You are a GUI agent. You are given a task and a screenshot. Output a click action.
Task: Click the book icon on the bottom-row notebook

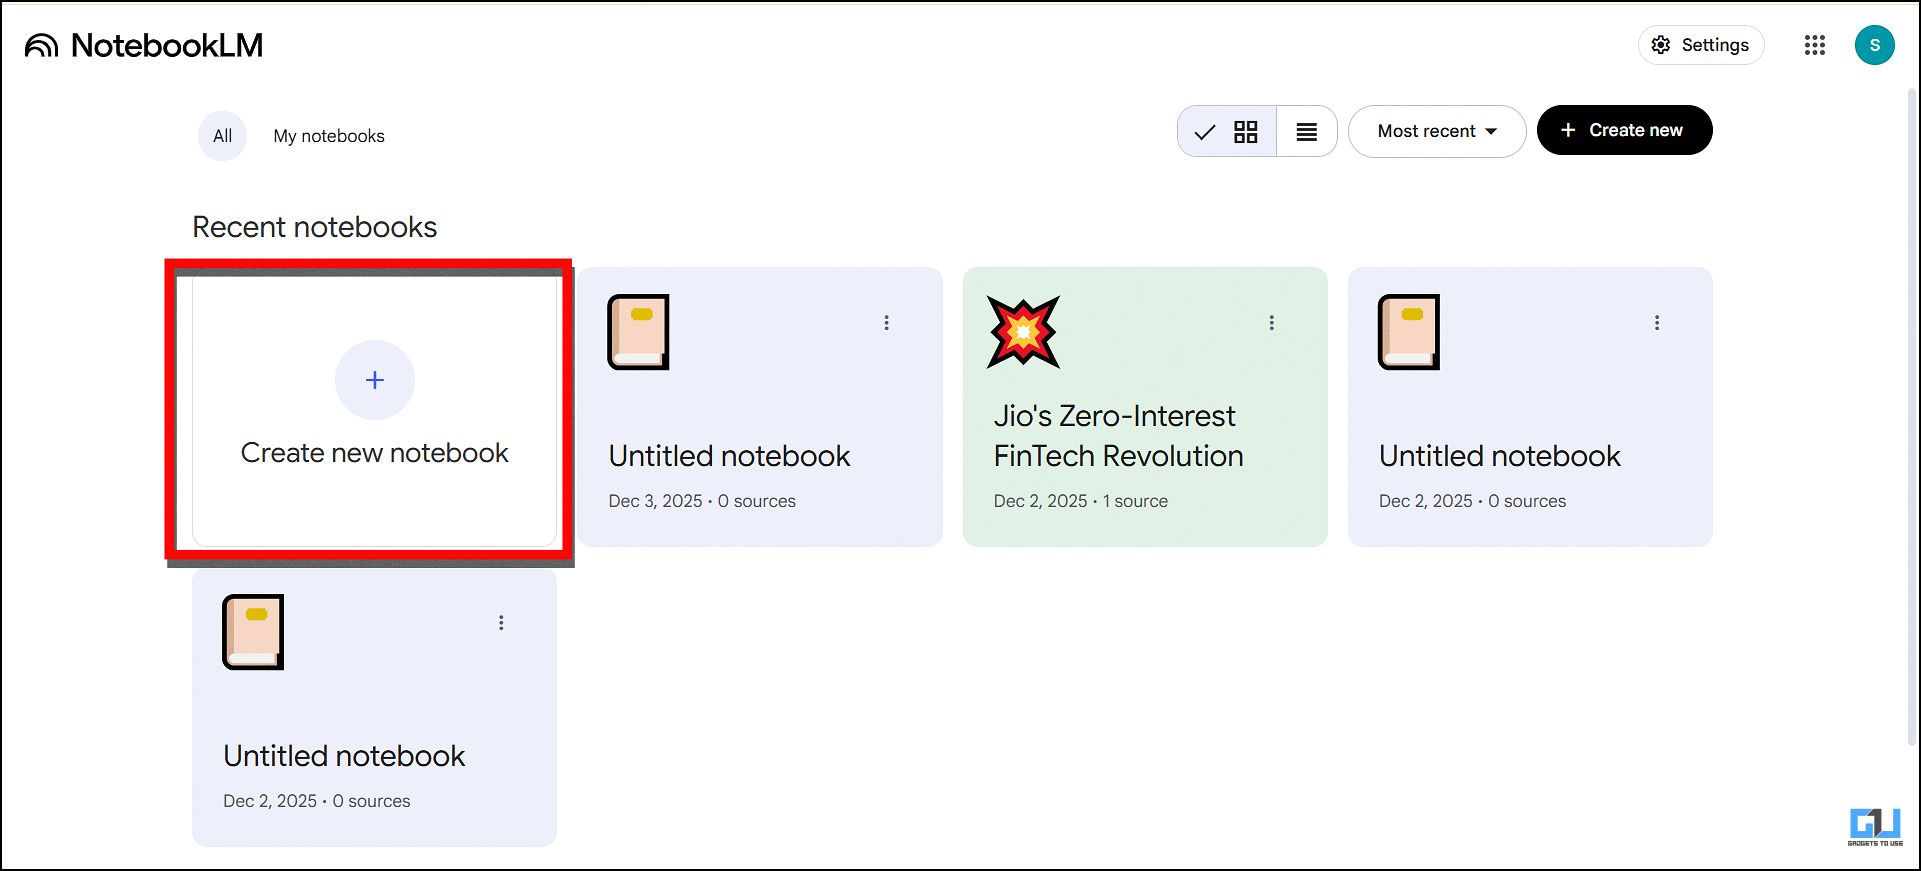(253, 632)
